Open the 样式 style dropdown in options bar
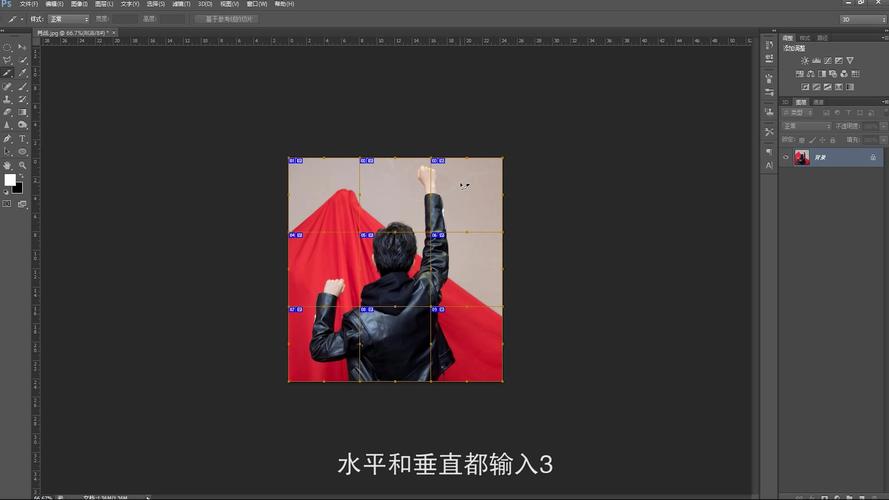This screenshot has height=500, width=889. tap(69, 19)
